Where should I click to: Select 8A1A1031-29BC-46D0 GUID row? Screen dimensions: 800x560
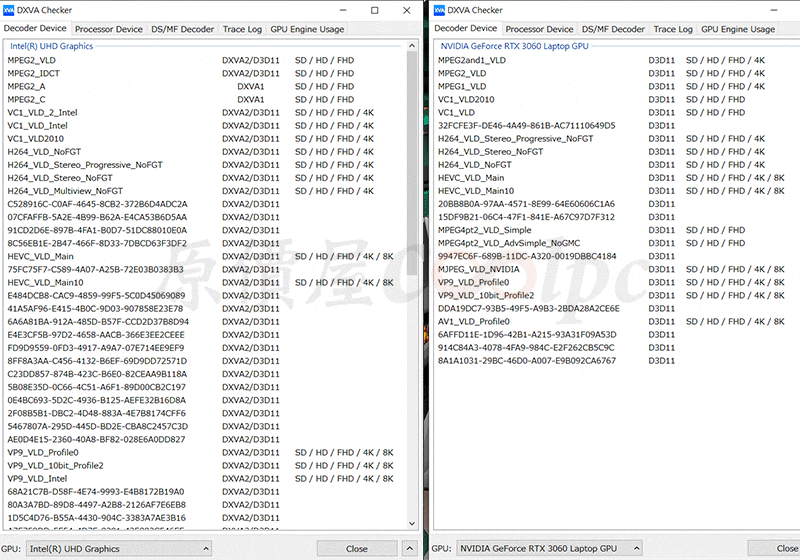(x=617, y=361)
